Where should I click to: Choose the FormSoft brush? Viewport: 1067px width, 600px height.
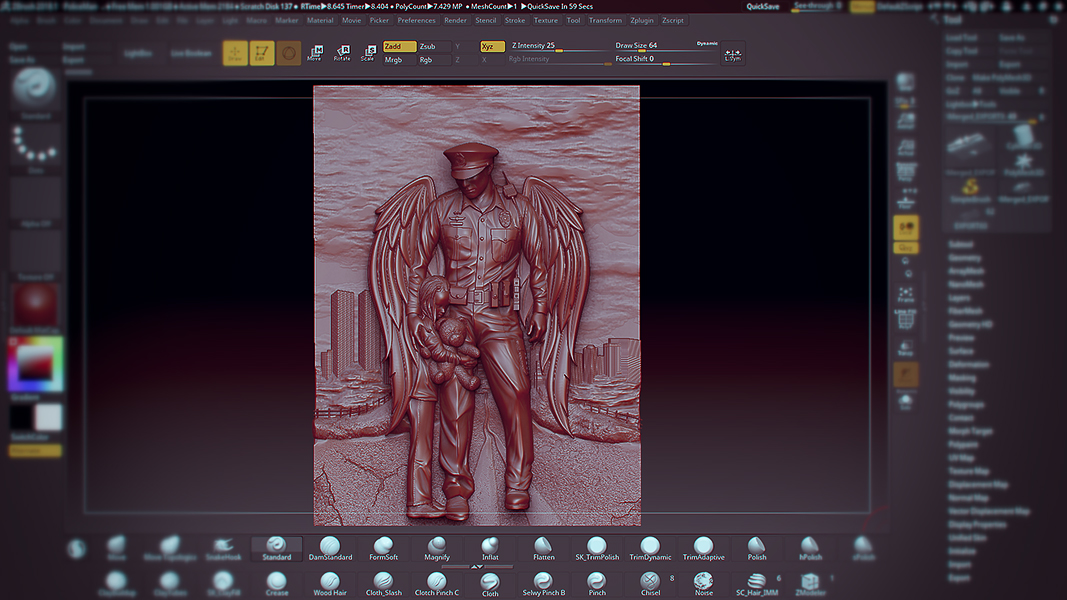(384, 548)
